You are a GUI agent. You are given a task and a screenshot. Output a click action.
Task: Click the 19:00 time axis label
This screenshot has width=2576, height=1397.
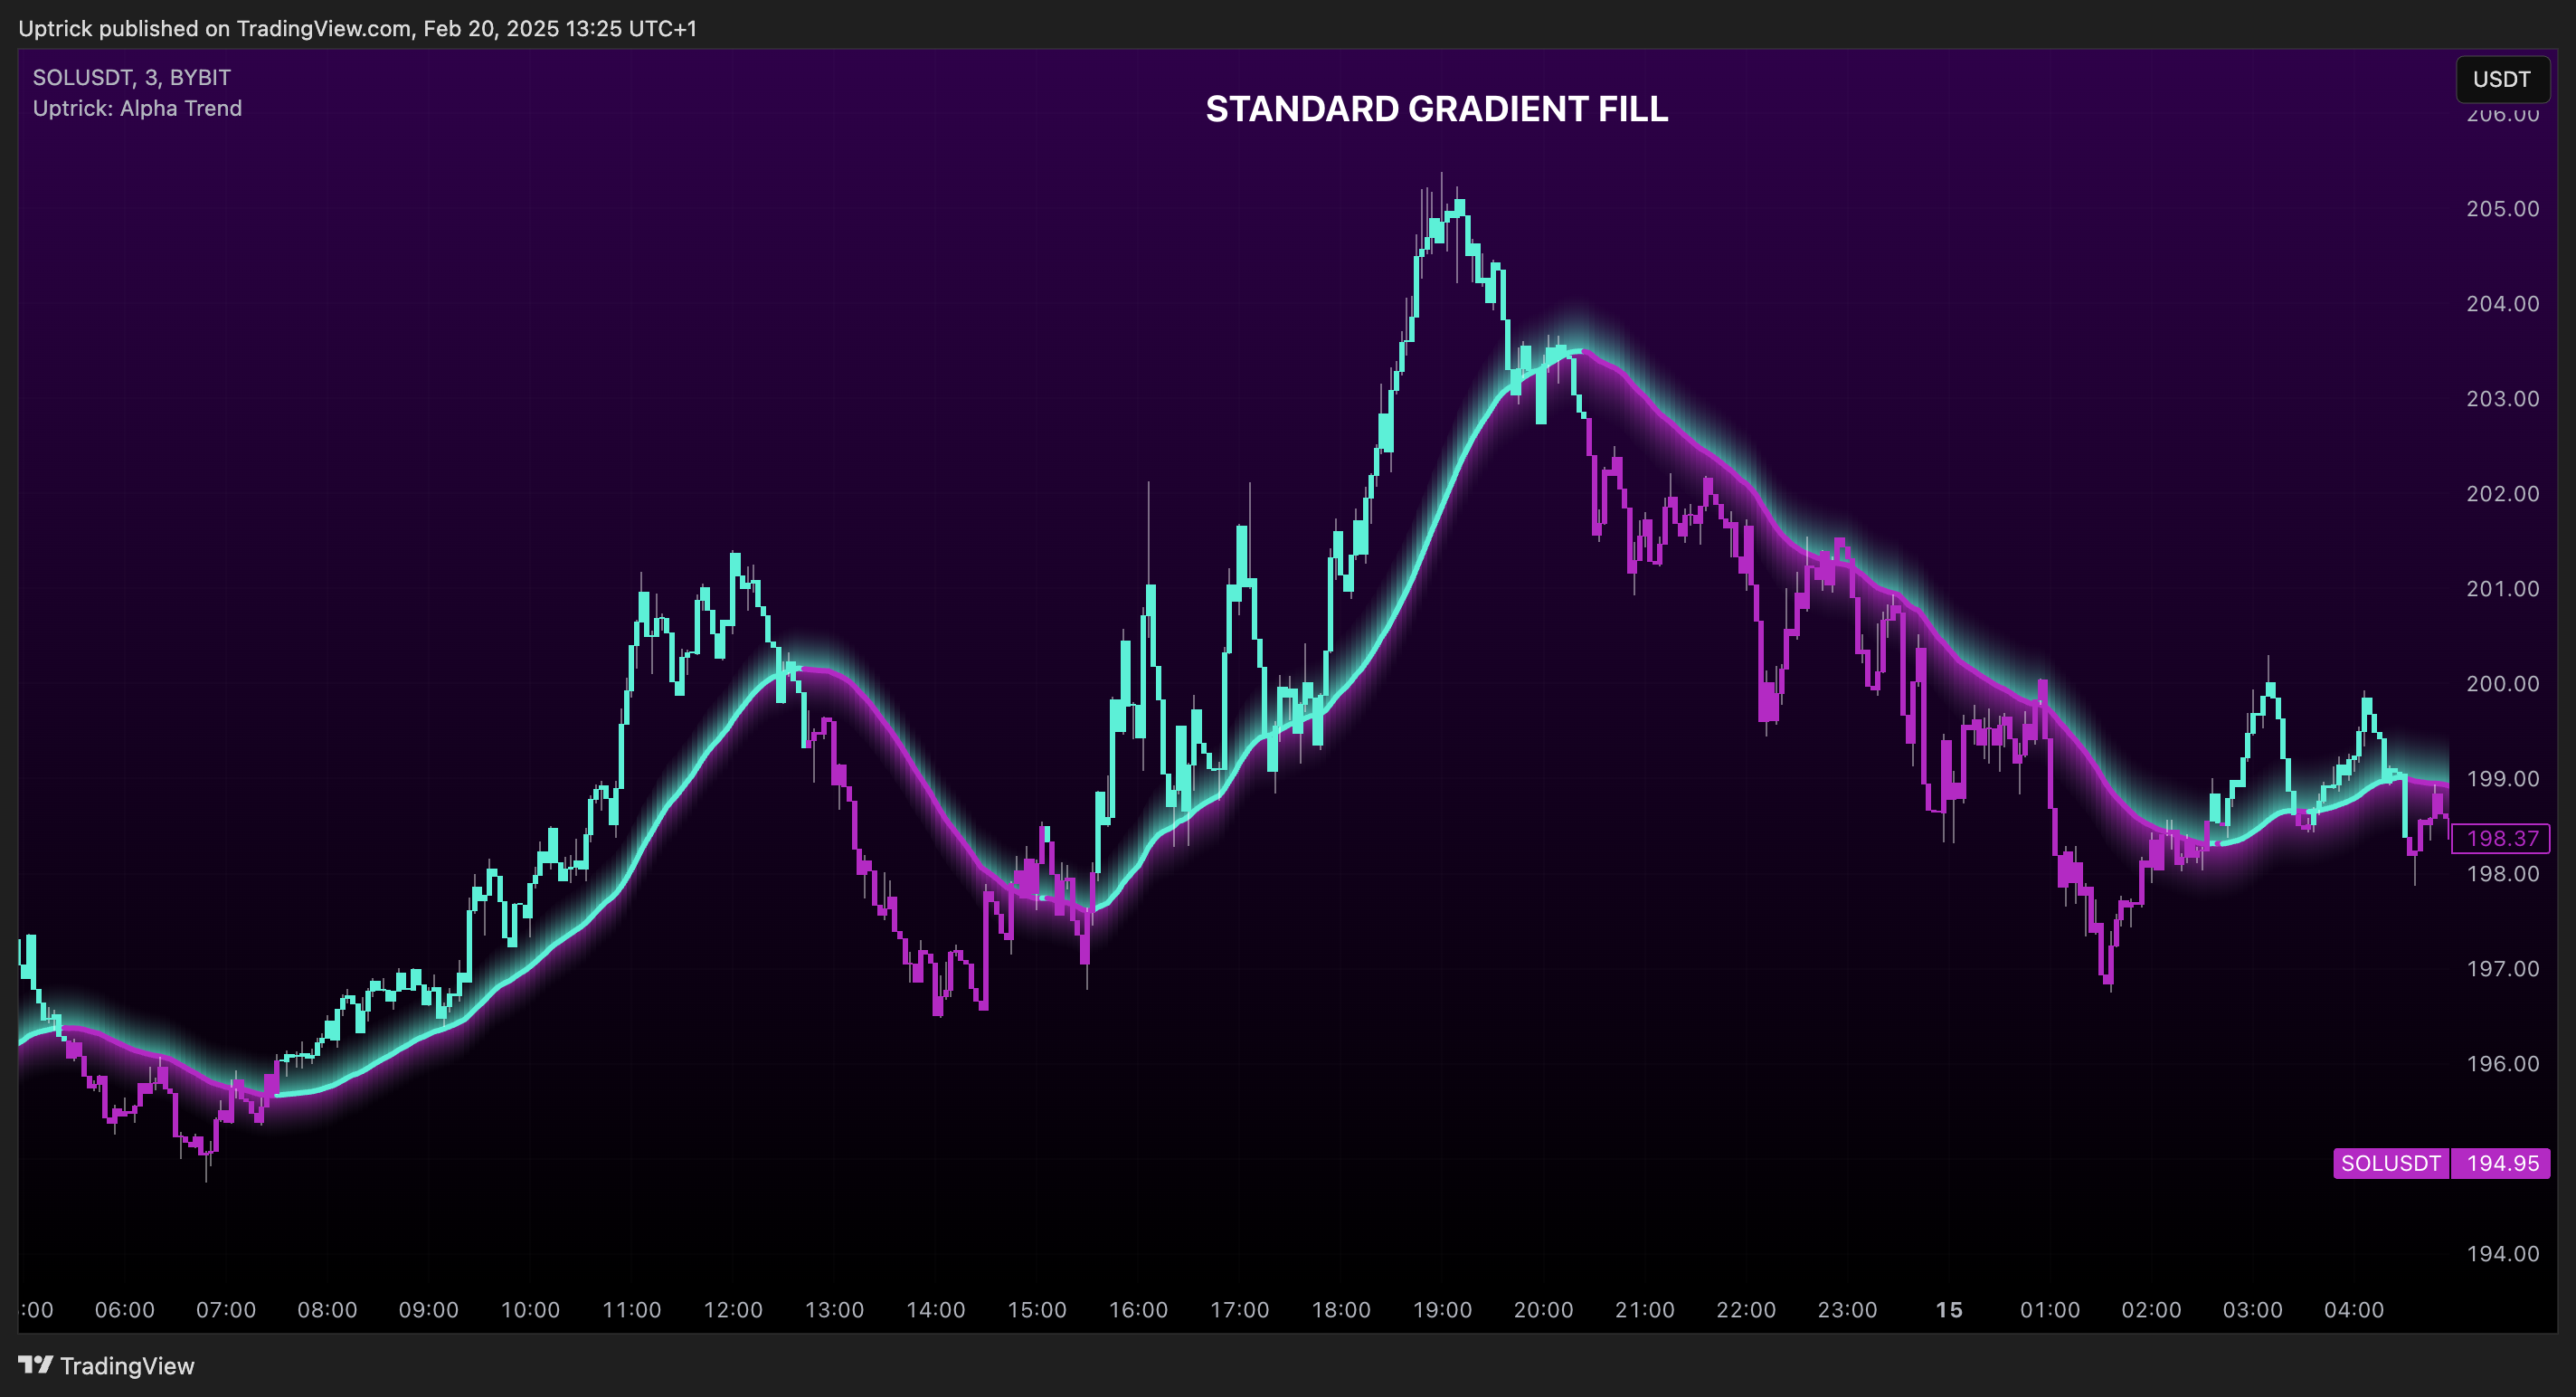pyautogui.click(x=1442, y=1310)
